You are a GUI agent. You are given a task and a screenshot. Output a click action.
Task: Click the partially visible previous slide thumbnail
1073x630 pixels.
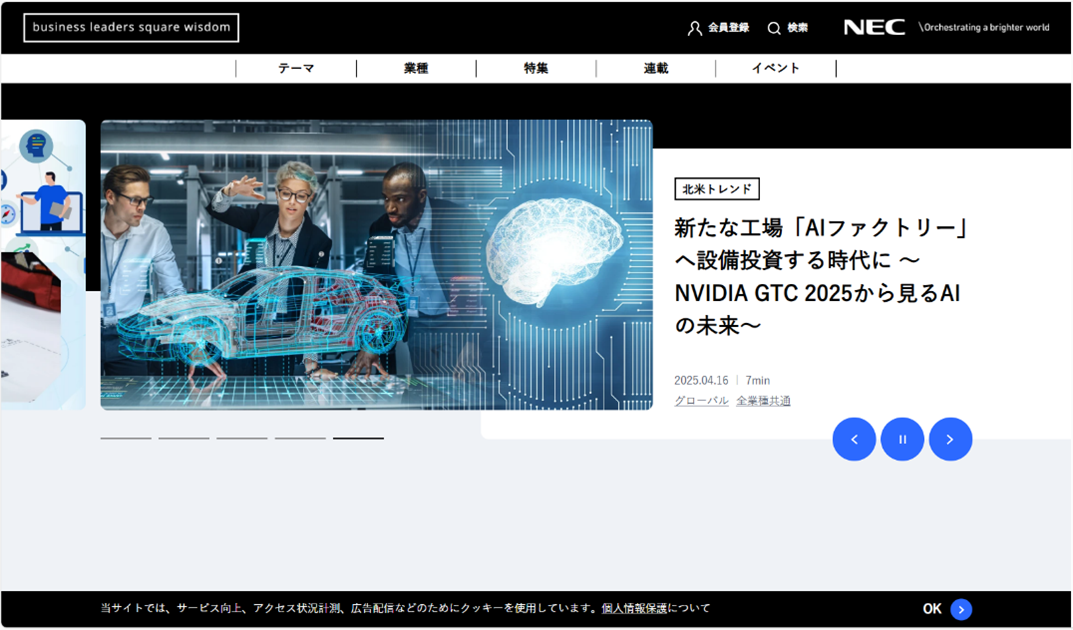(x=42, y=265)
